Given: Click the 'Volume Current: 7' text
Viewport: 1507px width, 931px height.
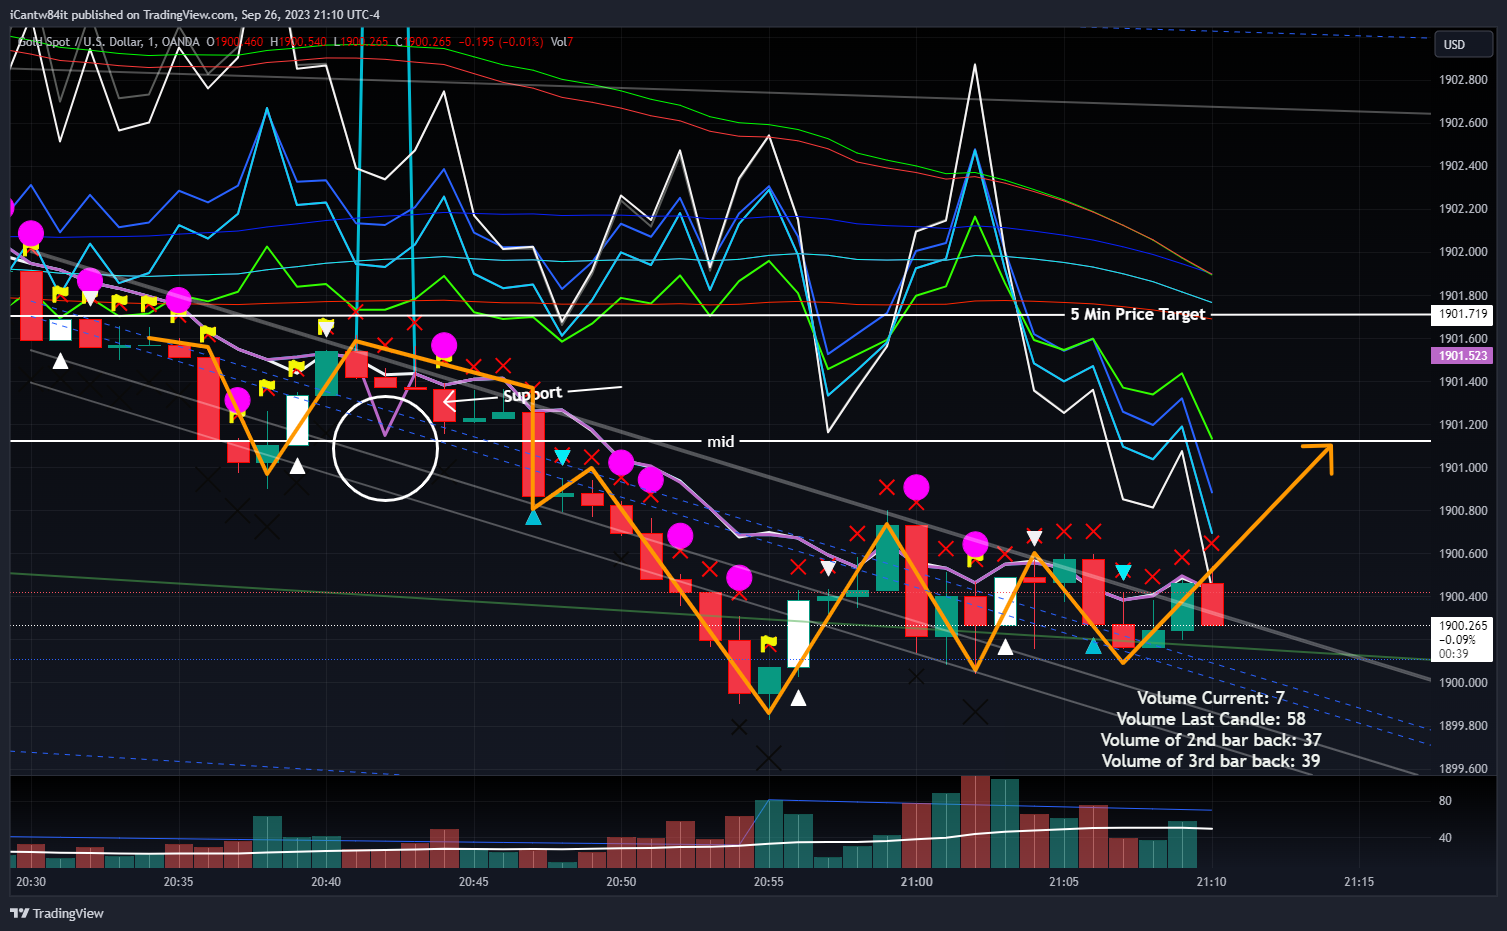Looking at the screenshot, I should [x=1210, y=698].
